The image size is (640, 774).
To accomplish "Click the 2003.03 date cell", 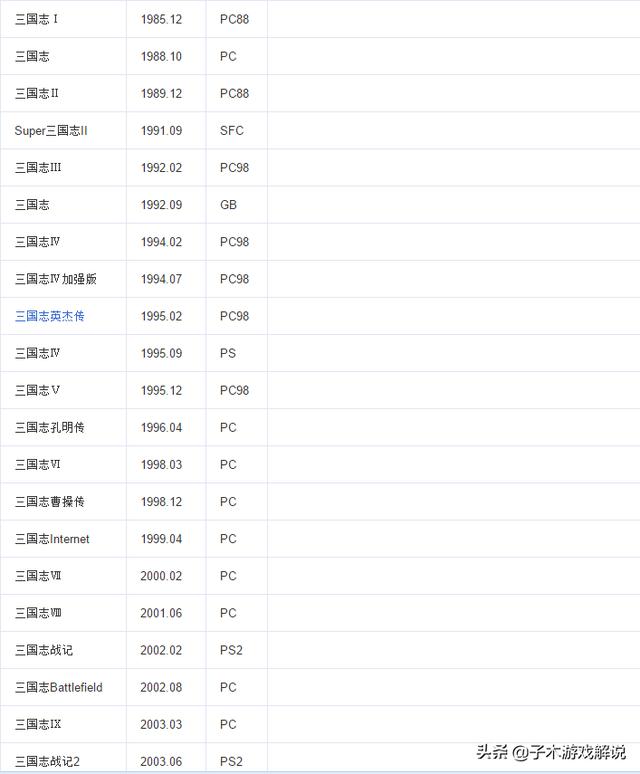I will 161,725.
